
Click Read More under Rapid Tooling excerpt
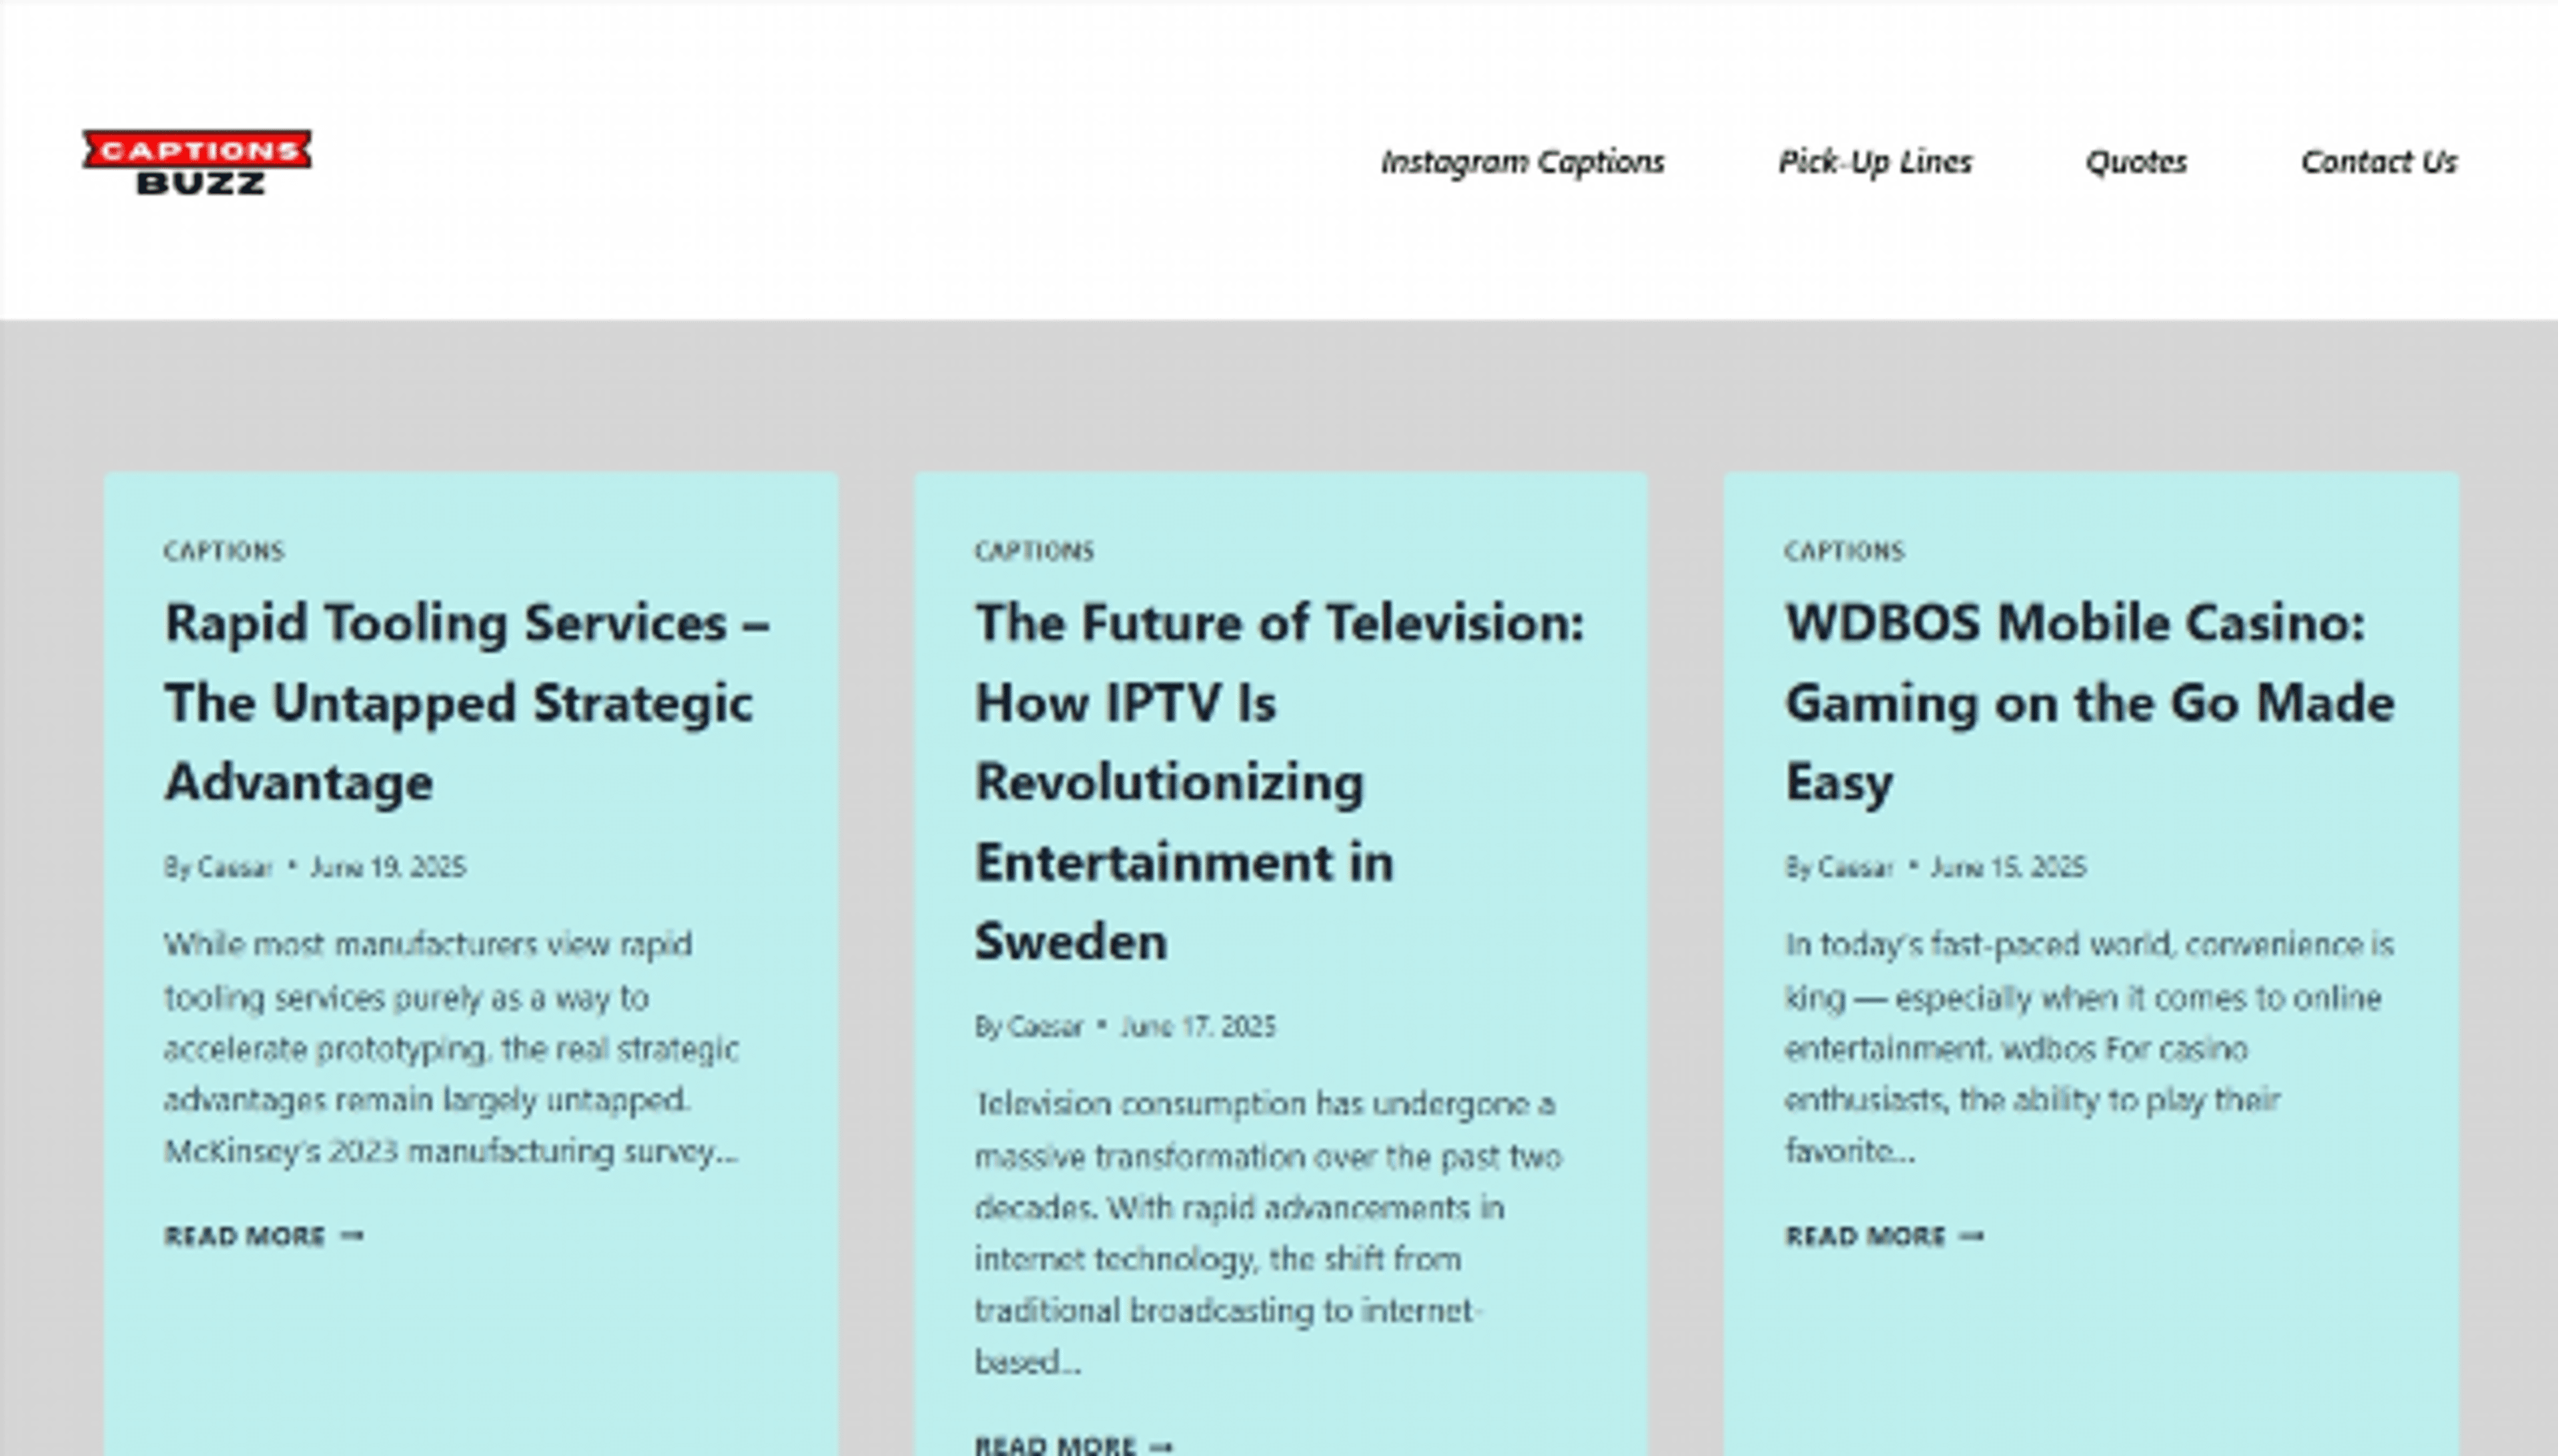[245, 1236]
